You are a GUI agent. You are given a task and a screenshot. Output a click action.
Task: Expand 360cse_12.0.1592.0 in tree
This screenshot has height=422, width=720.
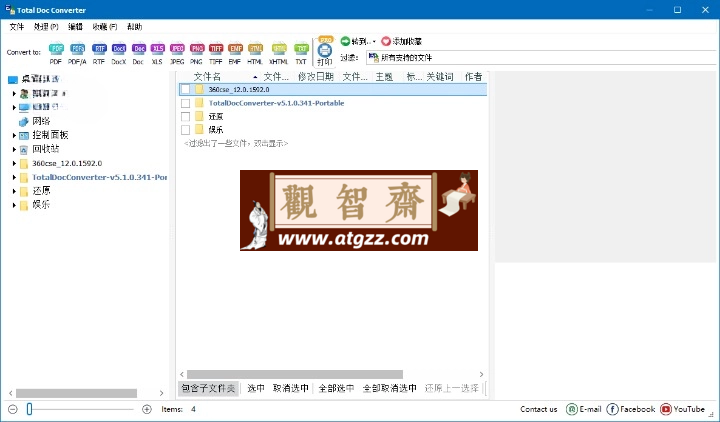pos(14,163)
